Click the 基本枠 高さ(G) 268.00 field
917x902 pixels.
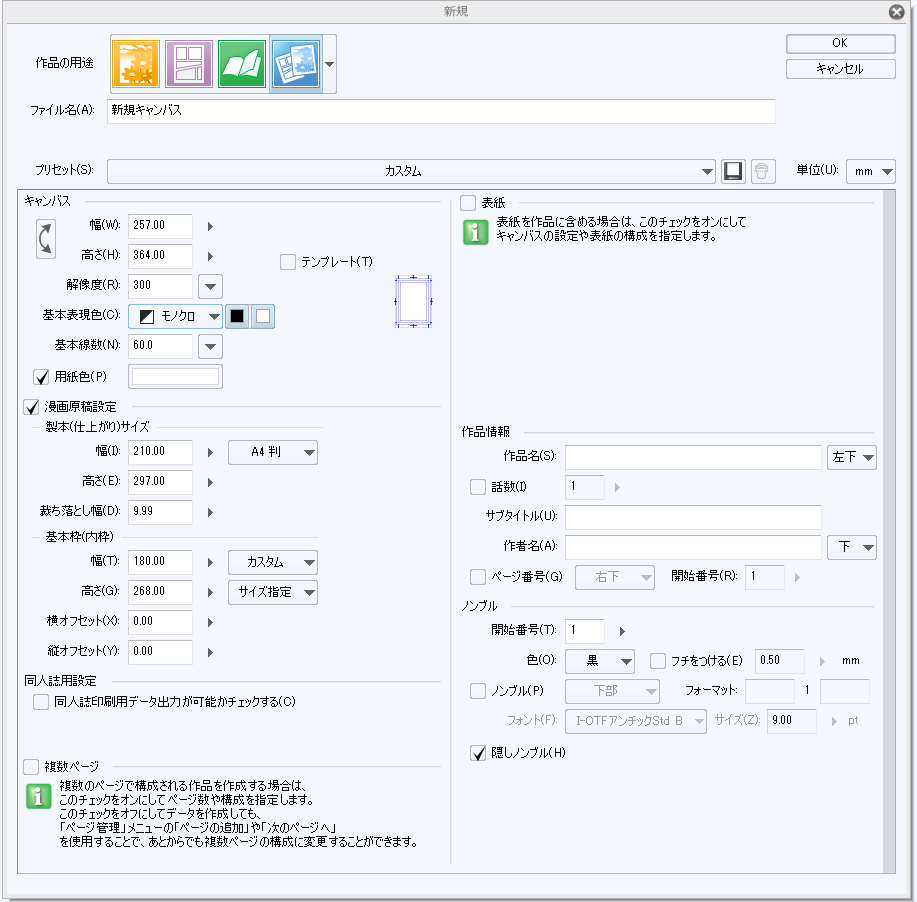[160, 592]
